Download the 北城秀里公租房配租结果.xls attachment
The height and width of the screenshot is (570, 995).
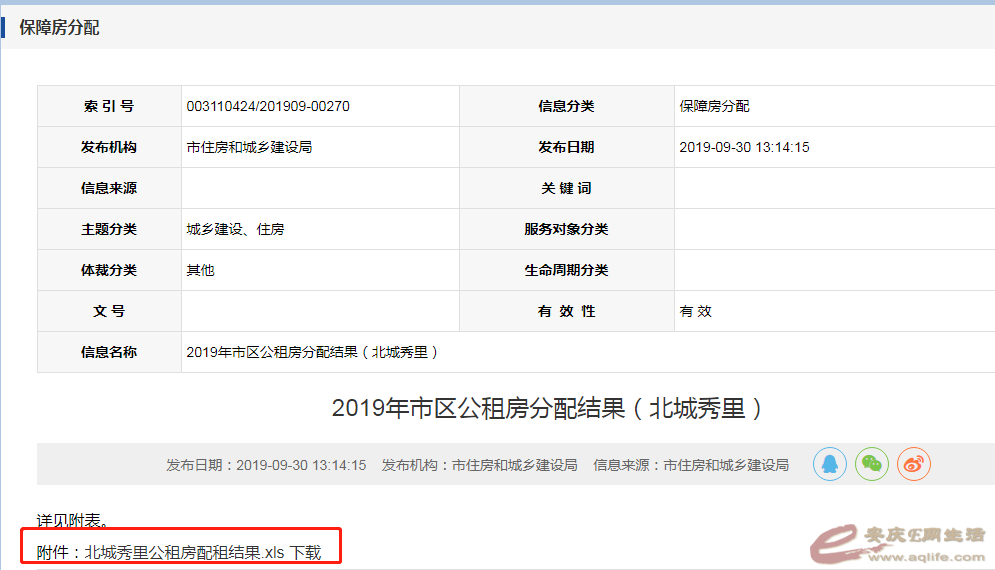tap(305, 552)
